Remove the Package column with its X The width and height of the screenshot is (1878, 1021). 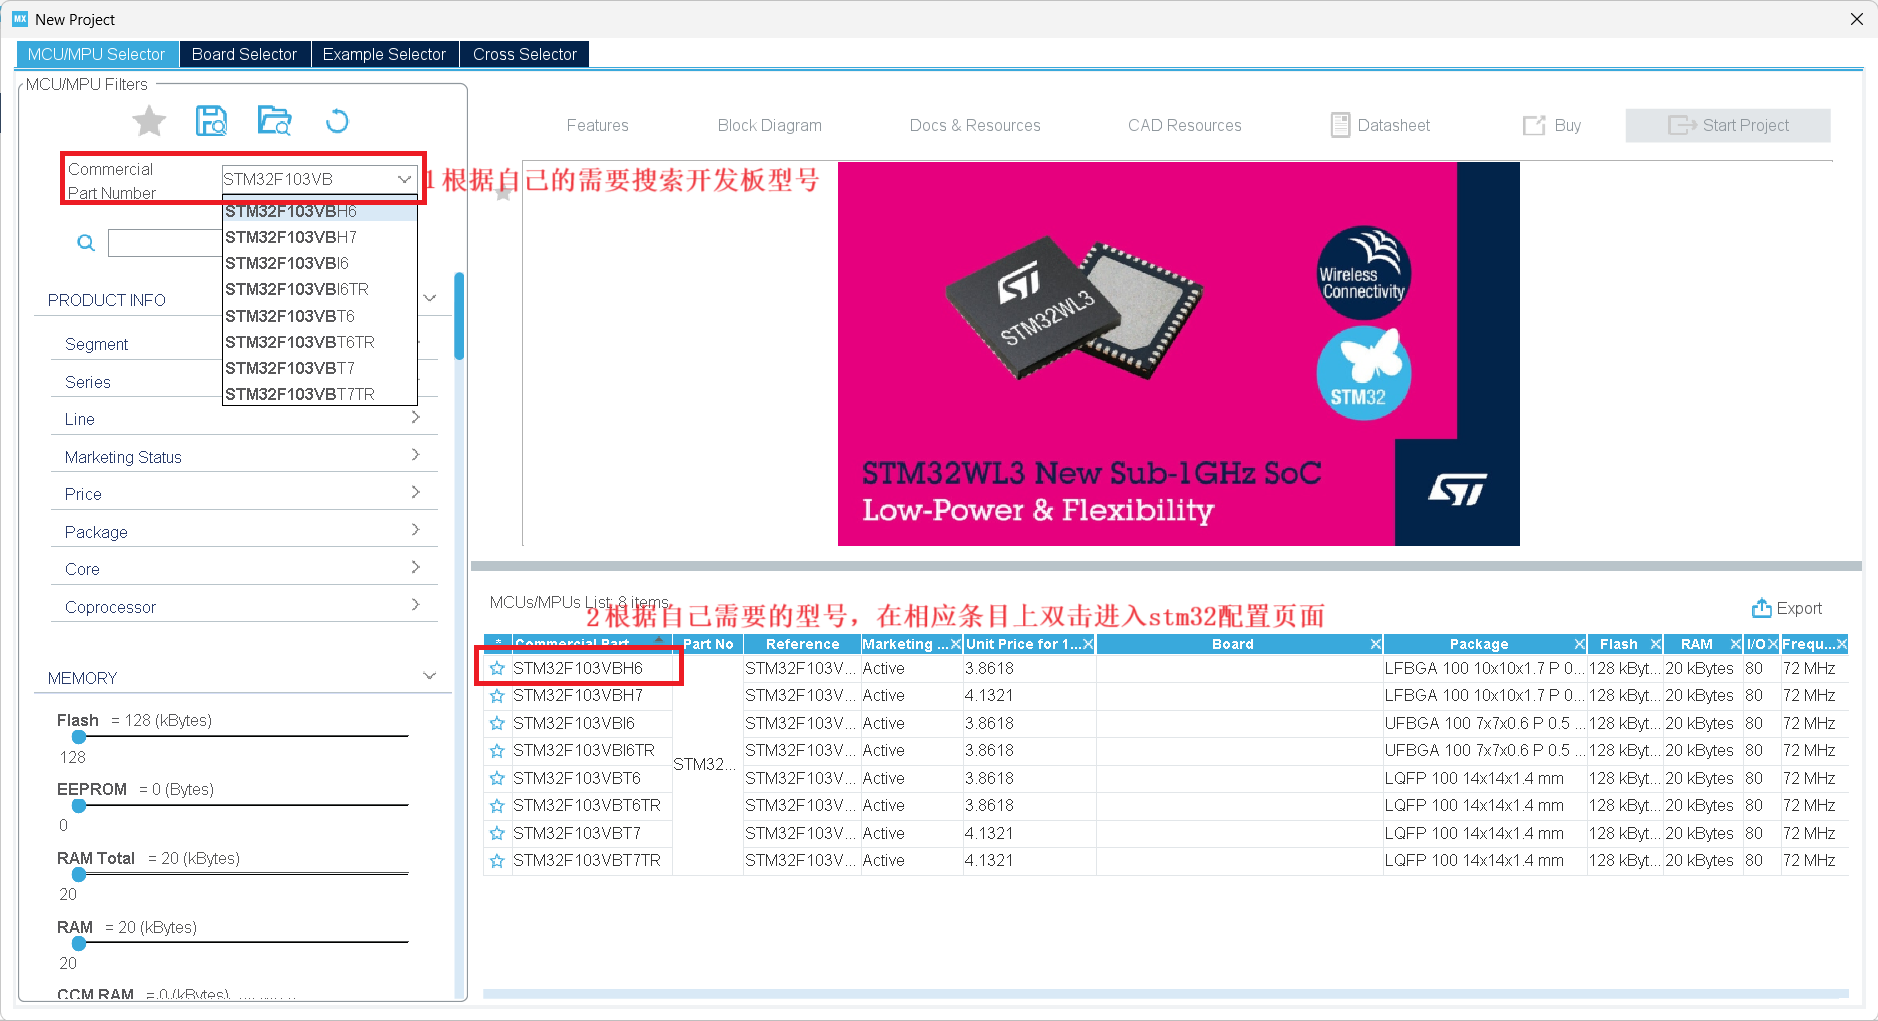click(x=1580, y=644)
